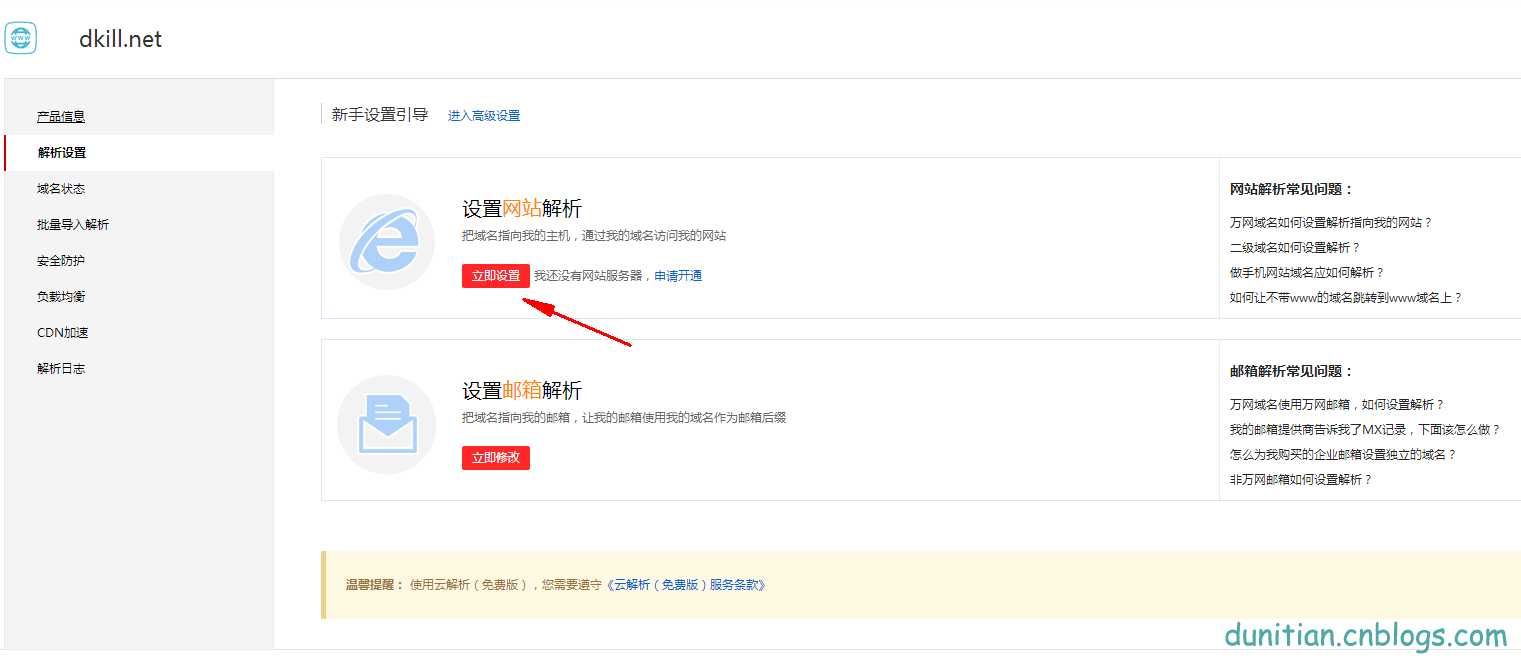This screenshot has height=660, width=1521.
Task: Open 负载均衡 page
Action: click(61, 296)
